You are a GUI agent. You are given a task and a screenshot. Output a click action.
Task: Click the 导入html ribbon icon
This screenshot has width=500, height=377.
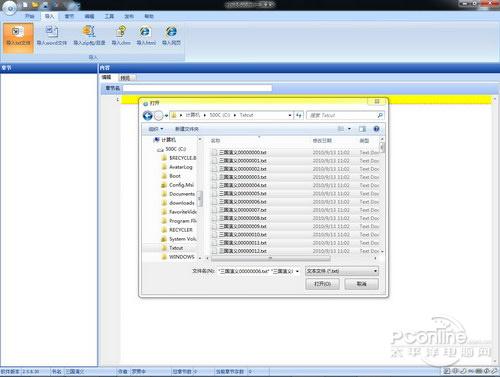pos(146,36)
